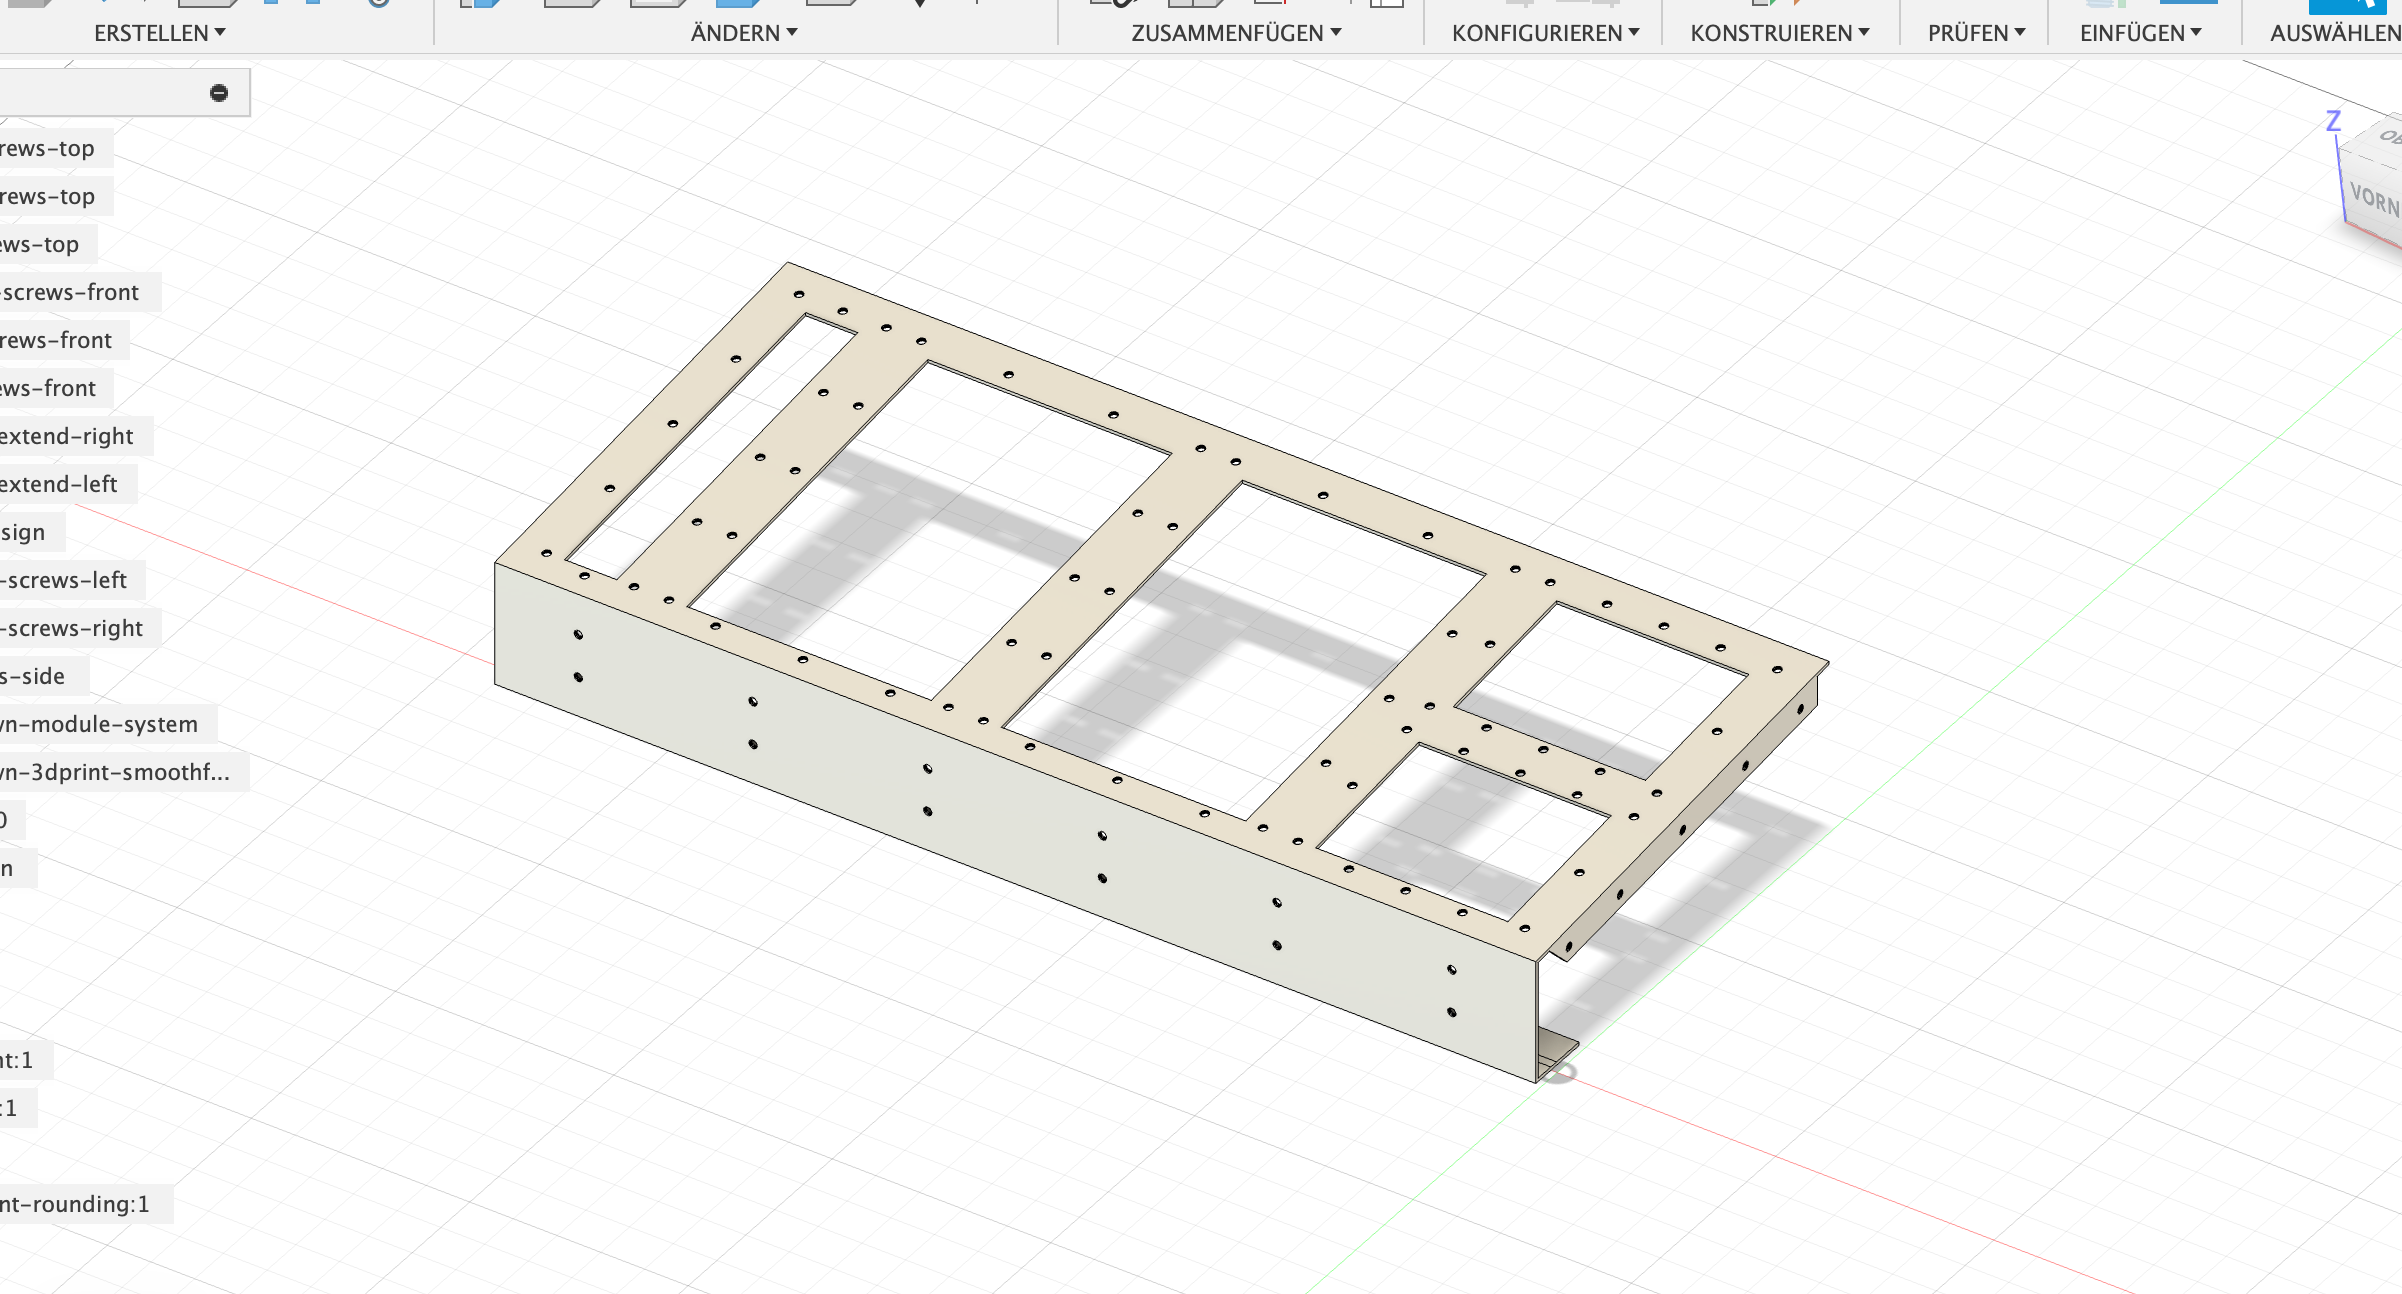Viewport: 2402px width, 1294px height.
Task: Open the ERSTELLEN dropdown menu
Action: click(x=159, y=33)
